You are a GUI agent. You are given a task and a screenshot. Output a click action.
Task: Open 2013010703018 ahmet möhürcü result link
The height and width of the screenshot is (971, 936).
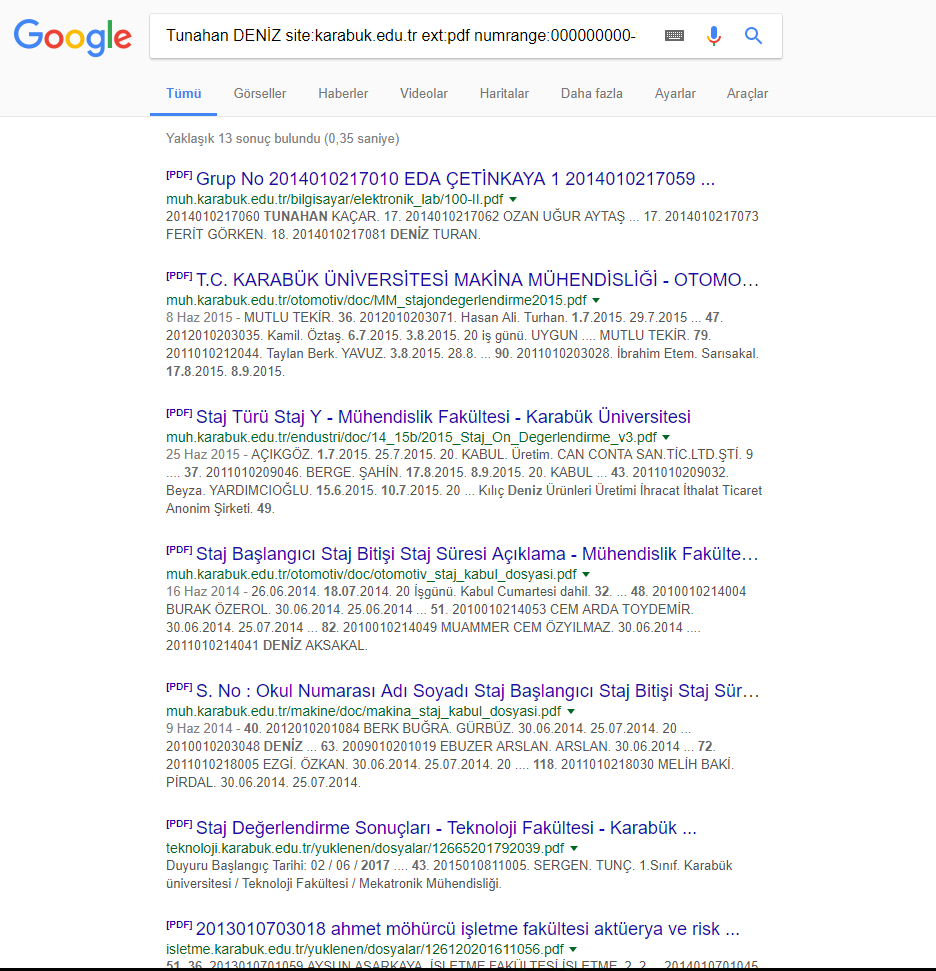point(468,929)
